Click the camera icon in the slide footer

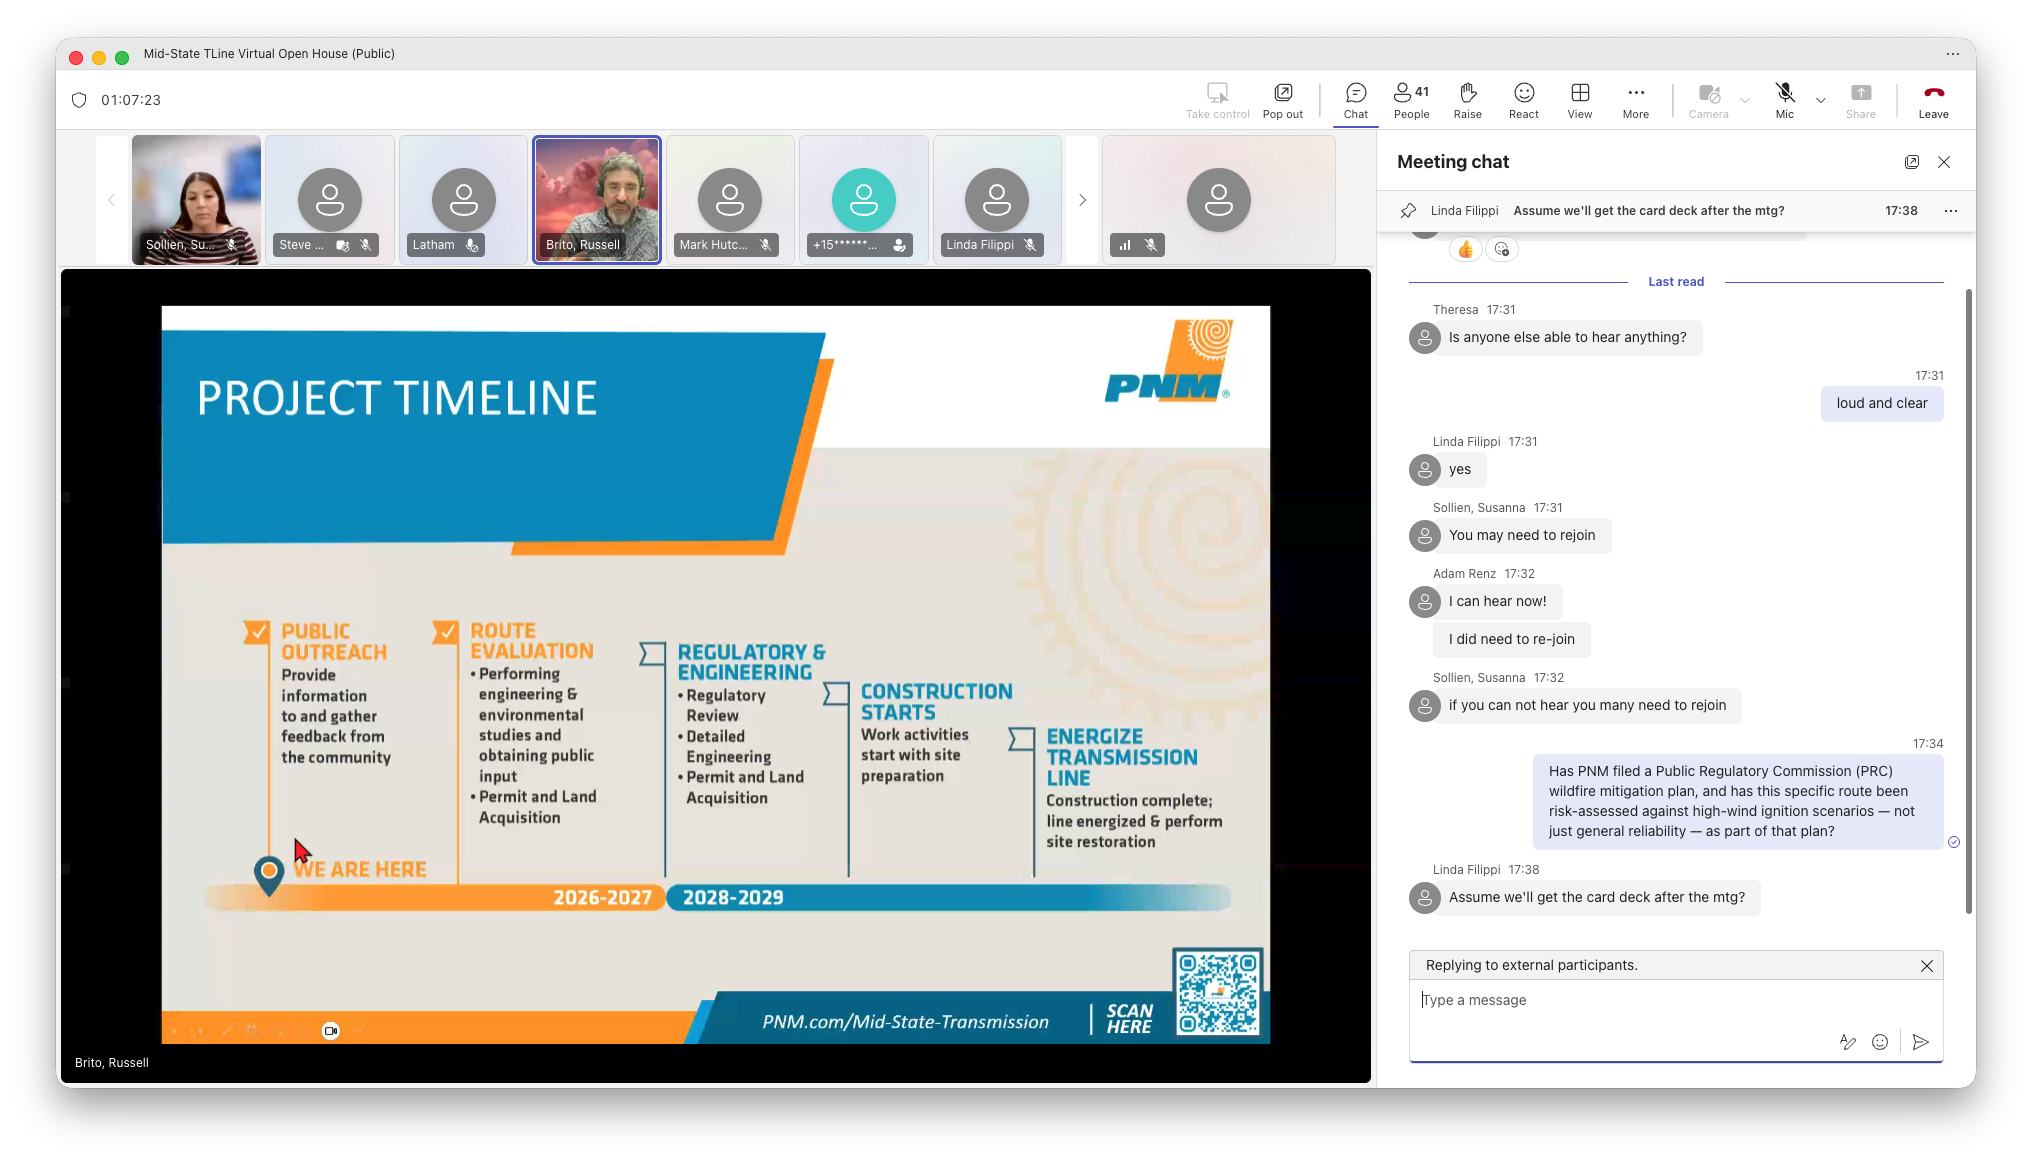point(330,1031)
